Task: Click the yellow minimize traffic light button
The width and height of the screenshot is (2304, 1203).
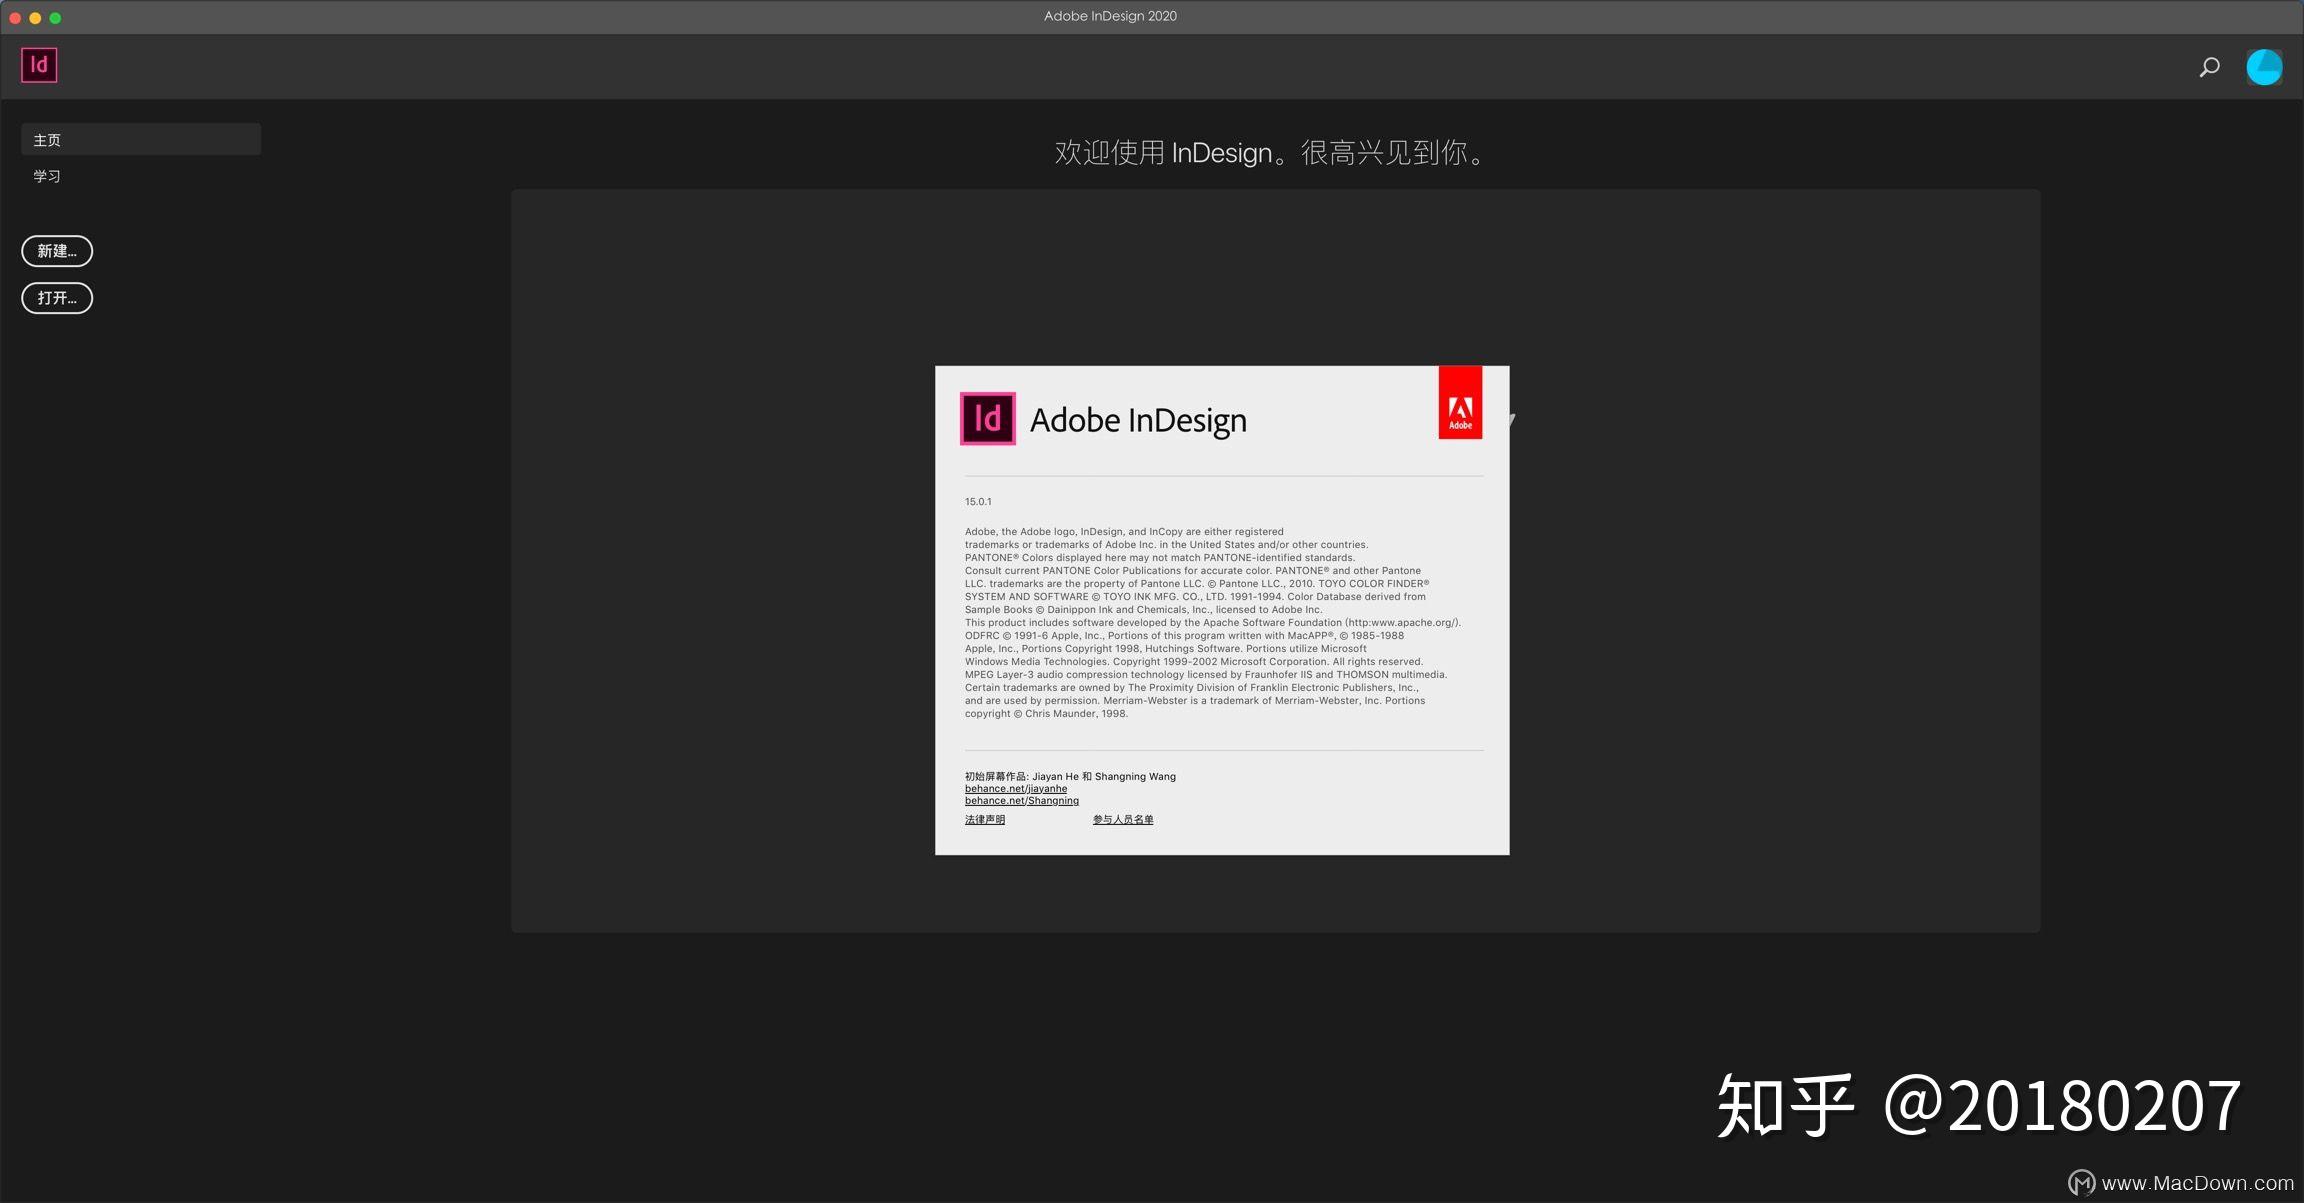Action: click(x=37, y=17)
